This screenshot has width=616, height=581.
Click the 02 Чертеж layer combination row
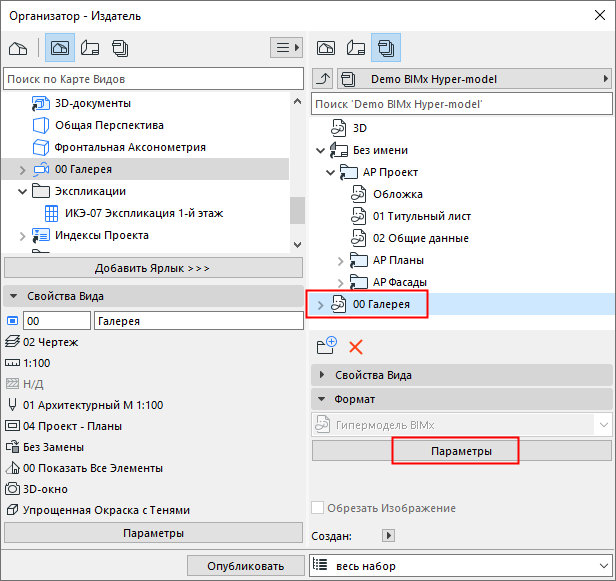[x=51, y=342]
